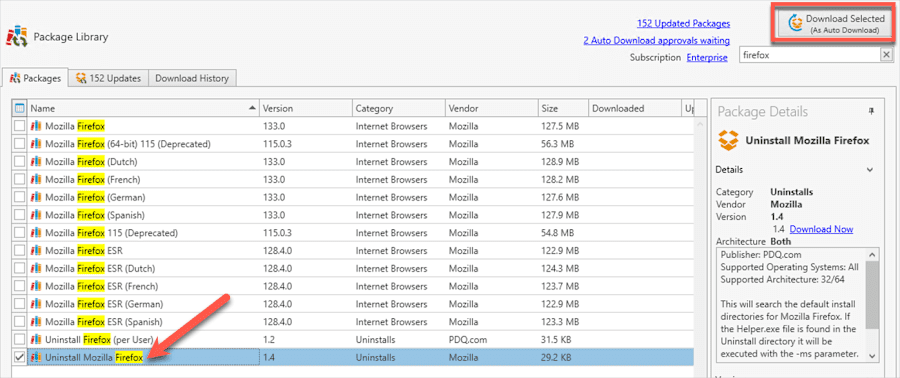Click the package icon for Mozilla Firefox (Spanish)
Image resolution: width=900 pixels, height=378 pixels.
[36, 215]
